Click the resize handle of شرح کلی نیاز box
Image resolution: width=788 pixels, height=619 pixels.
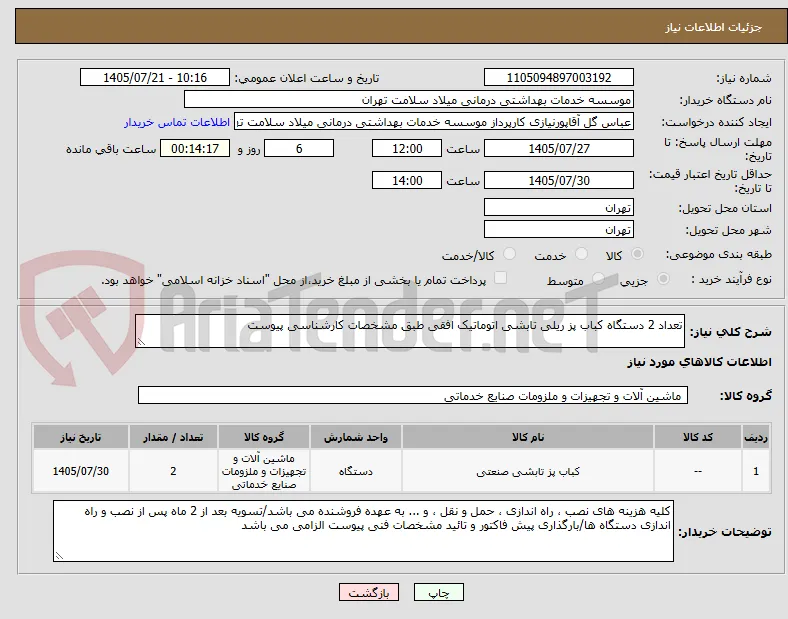coord(141,342)
